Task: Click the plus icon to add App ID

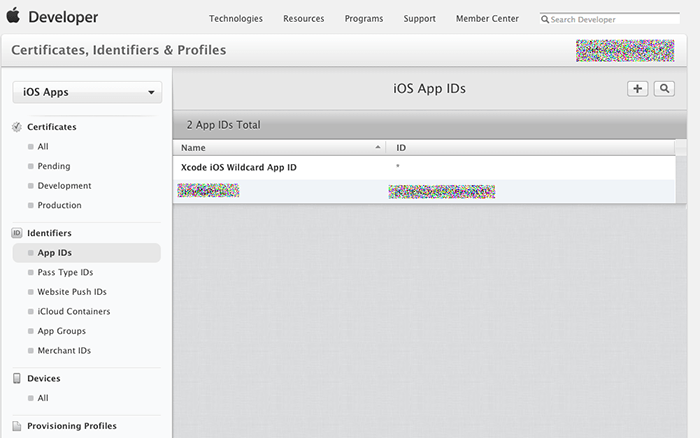Action: (637, 89)
